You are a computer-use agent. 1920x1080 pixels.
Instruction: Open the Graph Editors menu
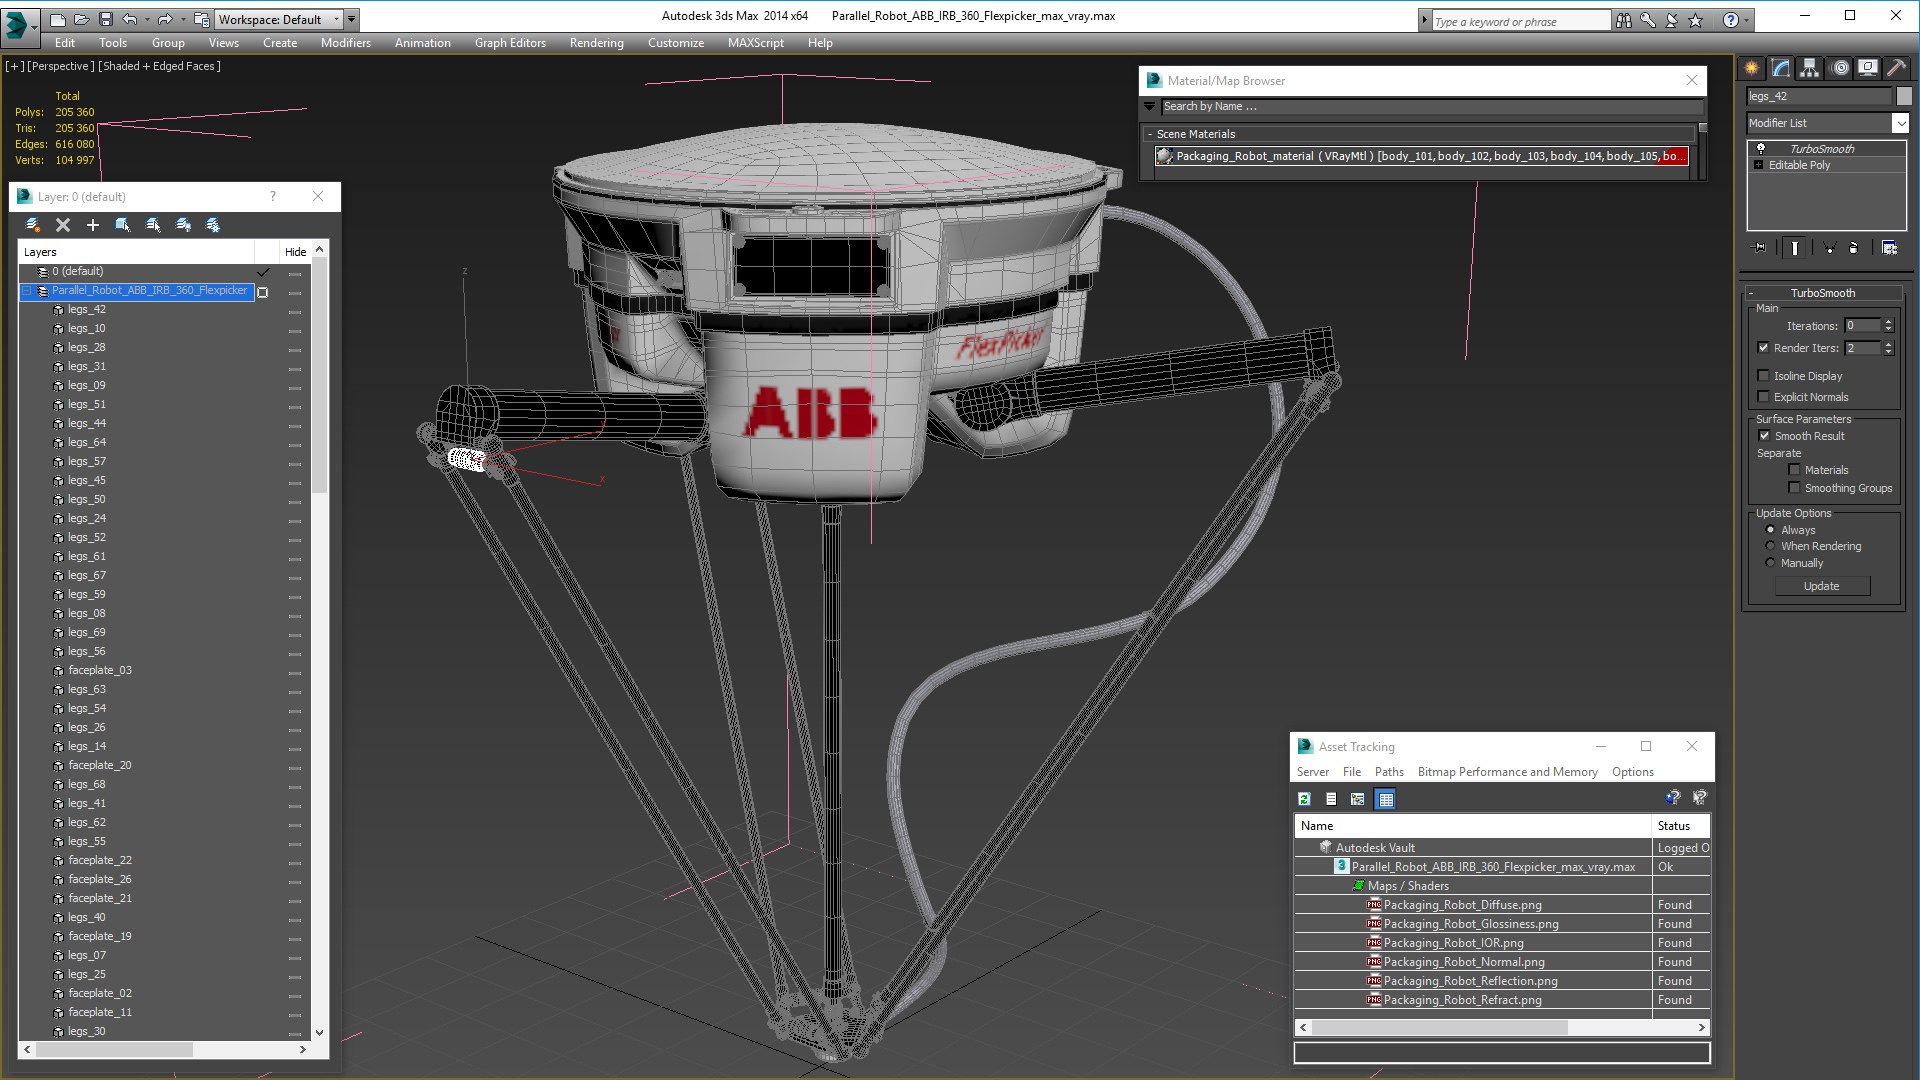click(x=510, y=43)
